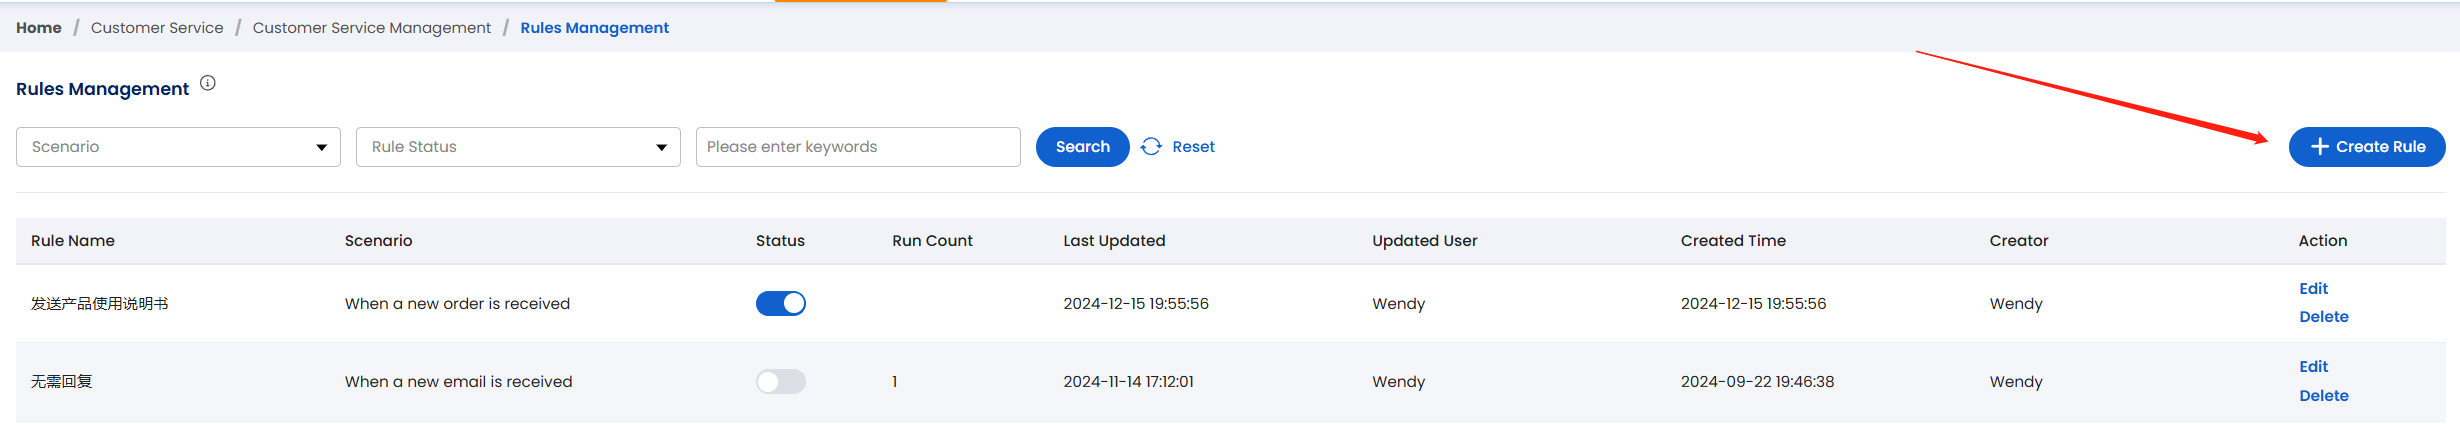Click the Create Rule button

[x=2367, y=147]
